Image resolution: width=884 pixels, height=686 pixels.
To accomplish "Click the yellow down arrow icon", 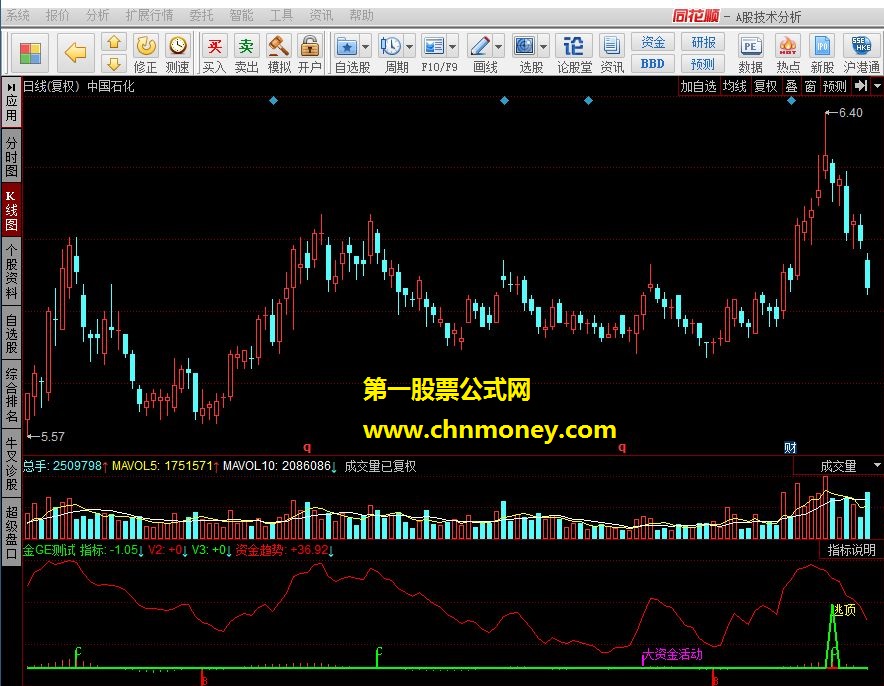I will pyautogui.click(x=114, y=64).
